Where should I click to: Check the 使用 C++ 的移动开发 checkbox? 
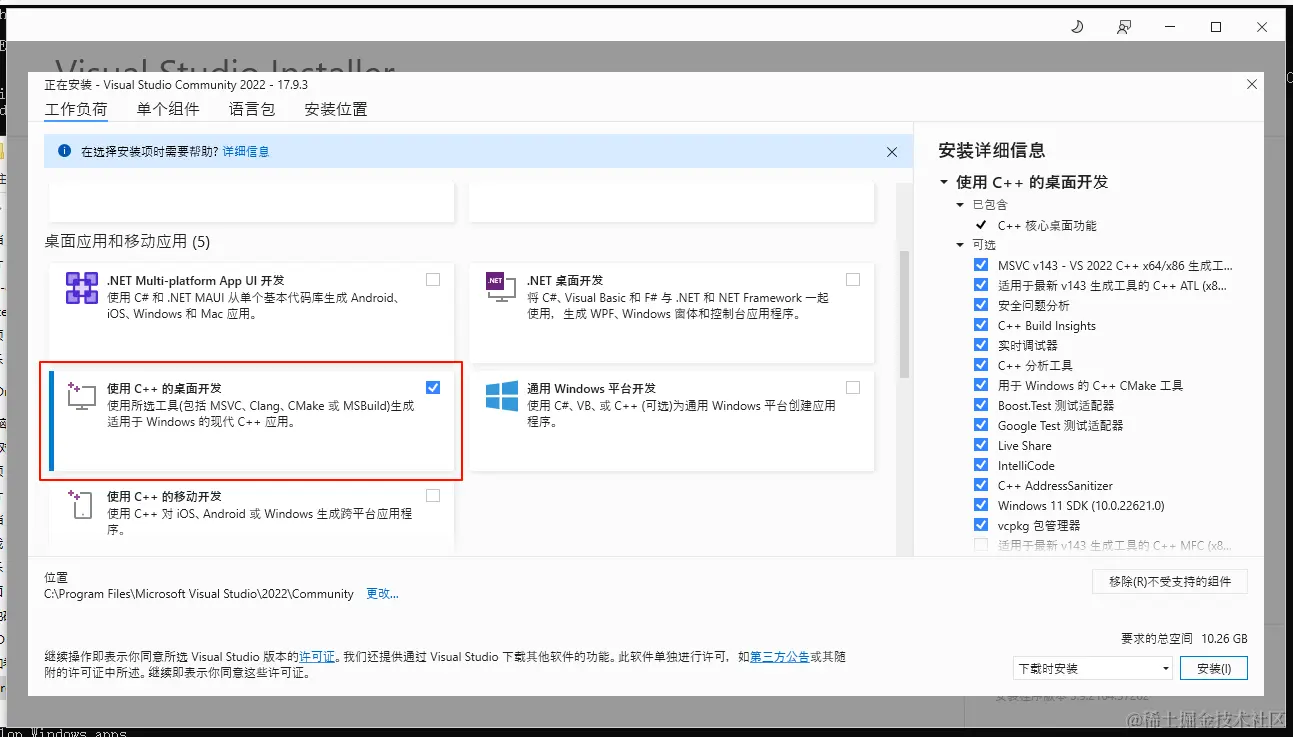click(x=433, y=495)
